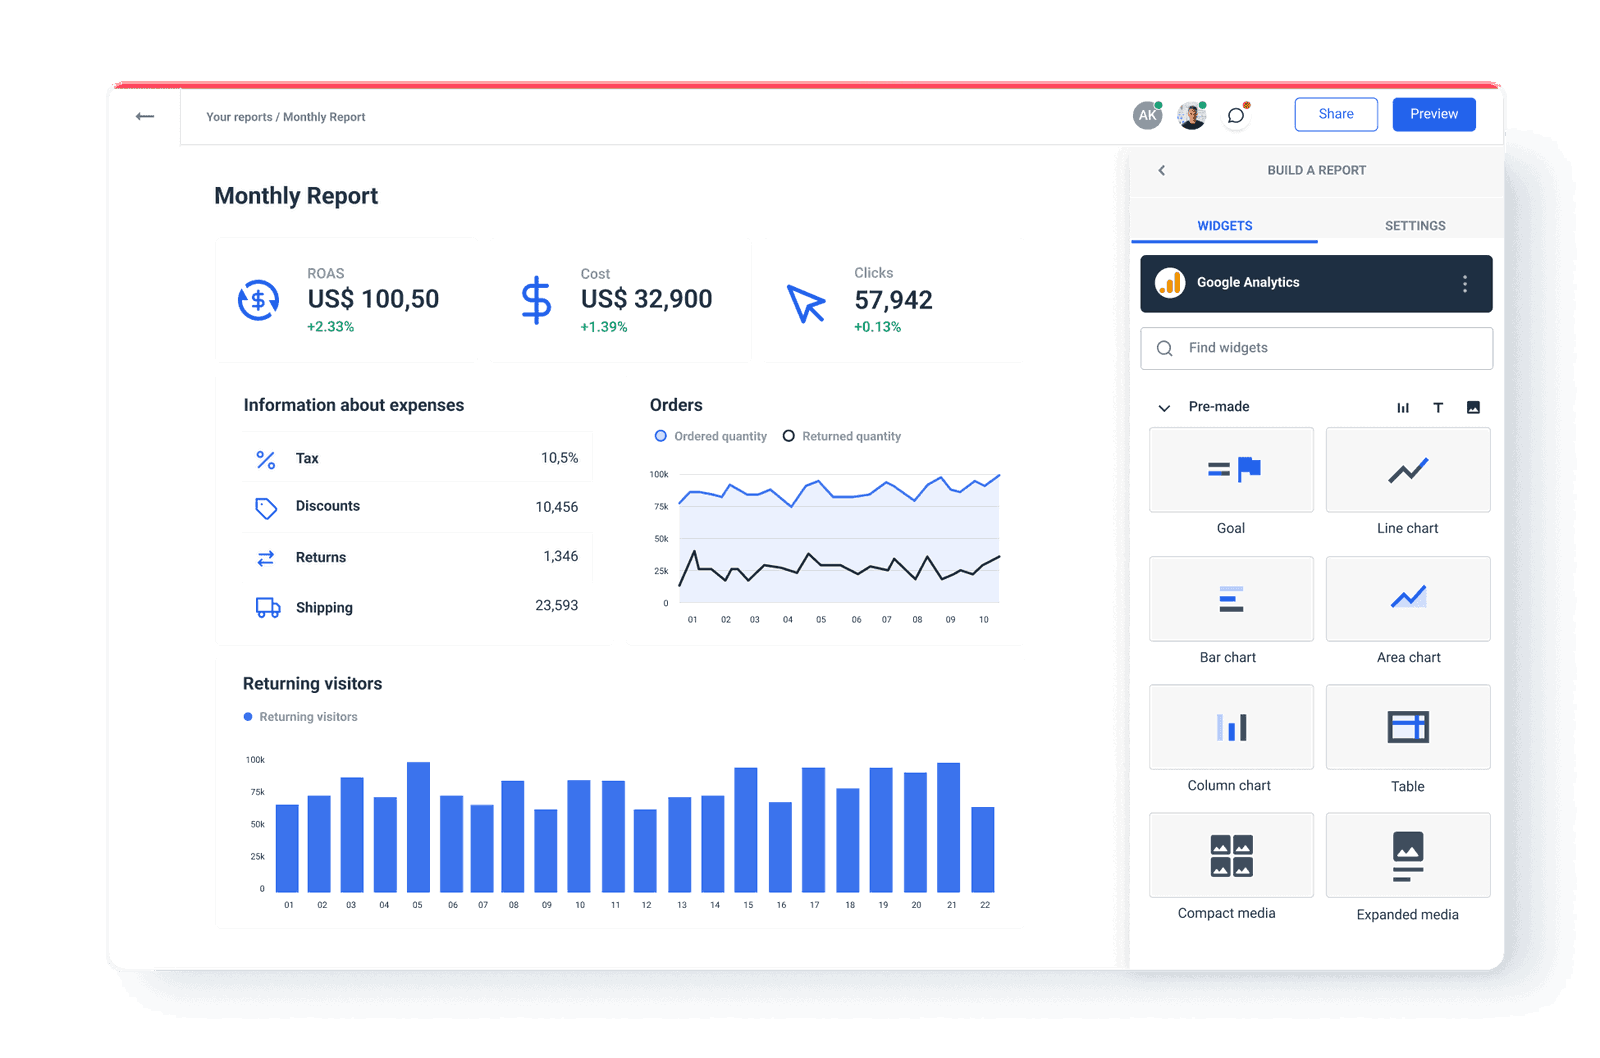Select the Table widget
Viewport: 1600px width, 1058px height.
click(1407, 727)
